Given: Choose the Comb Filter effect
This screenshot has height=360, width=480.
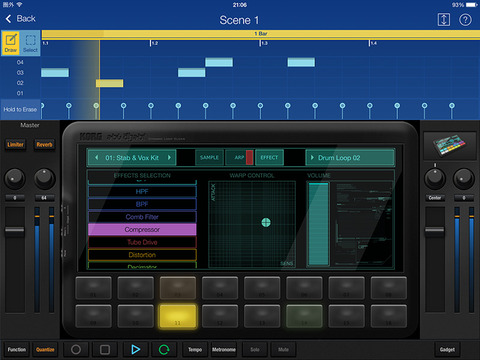Looking at the screenshot, I should [142, 217].
